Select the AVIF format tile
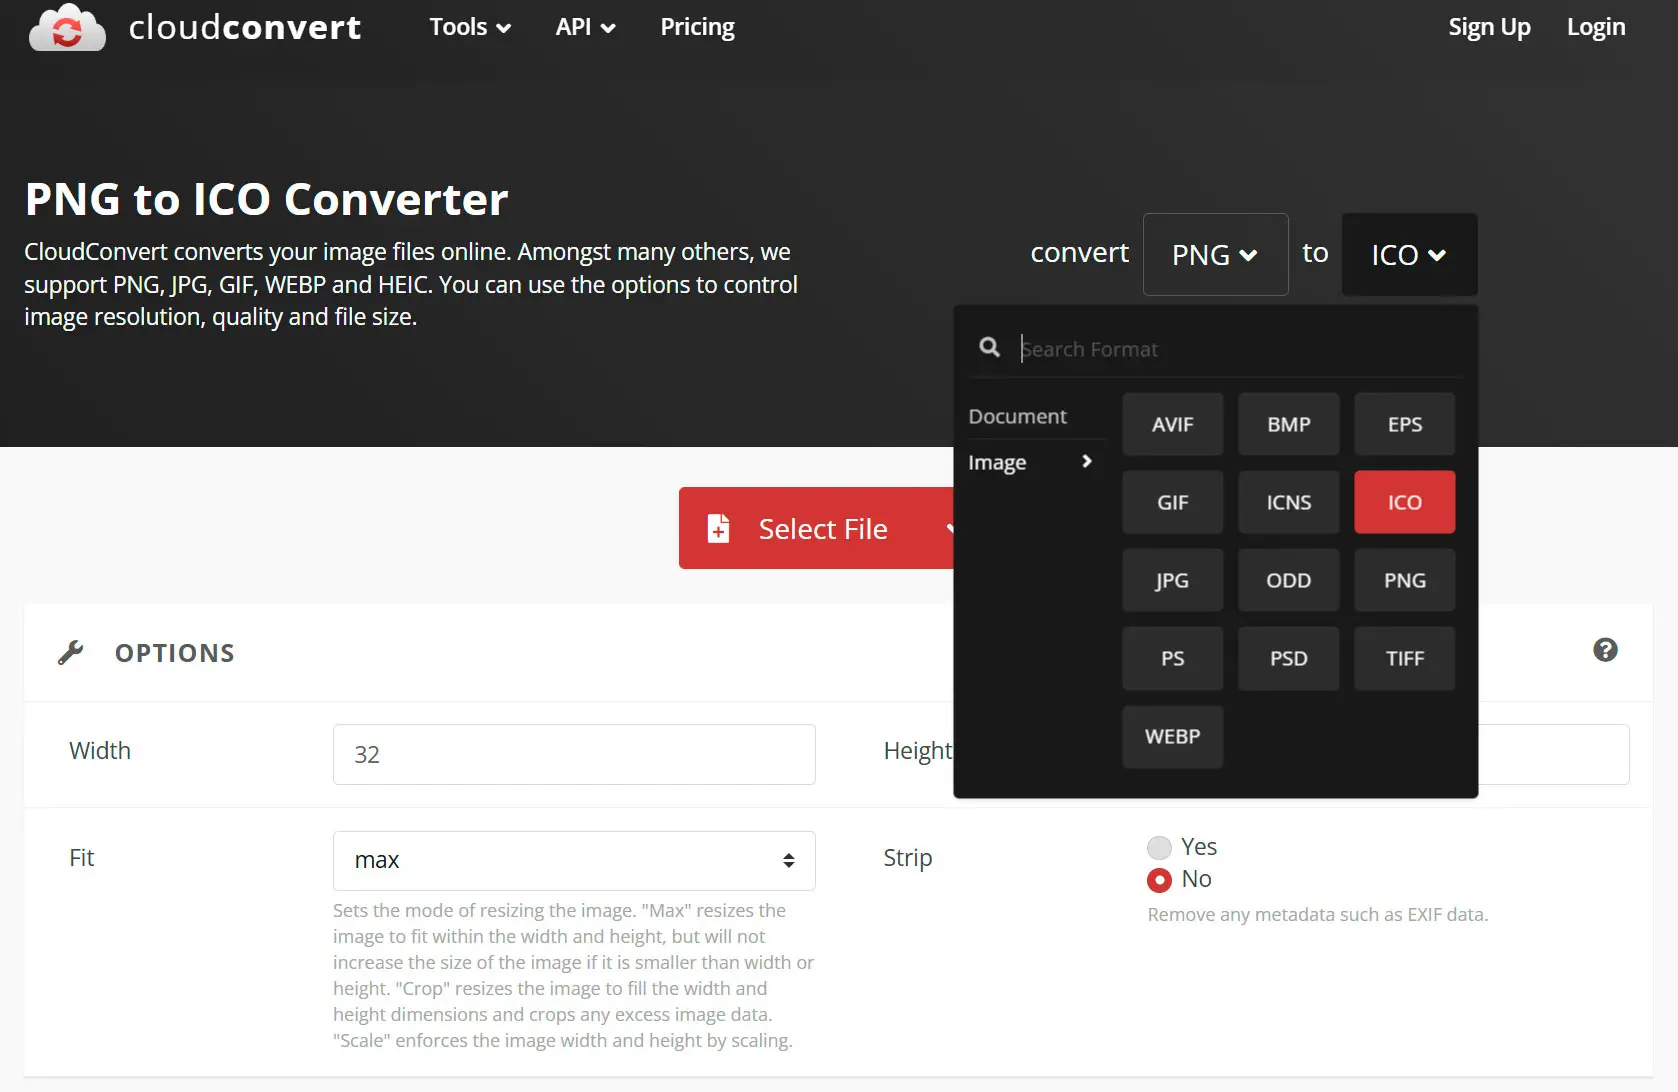Screen dimensions: 1678x1092 click(1171, 423)
